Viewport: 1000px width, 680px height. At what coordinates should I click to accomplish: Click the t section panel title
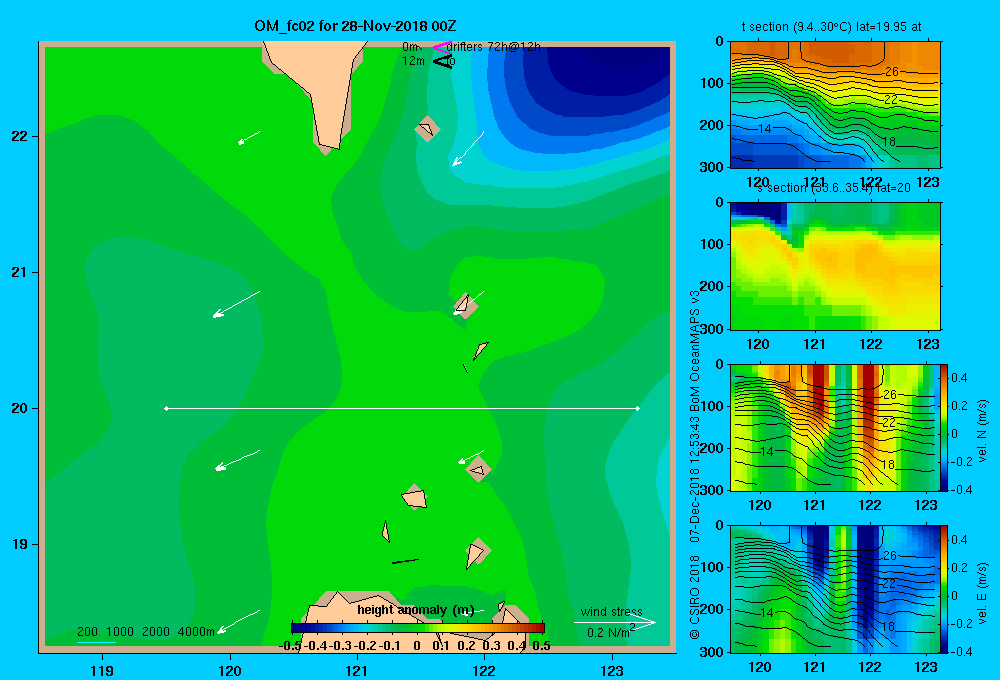point(831,27)
